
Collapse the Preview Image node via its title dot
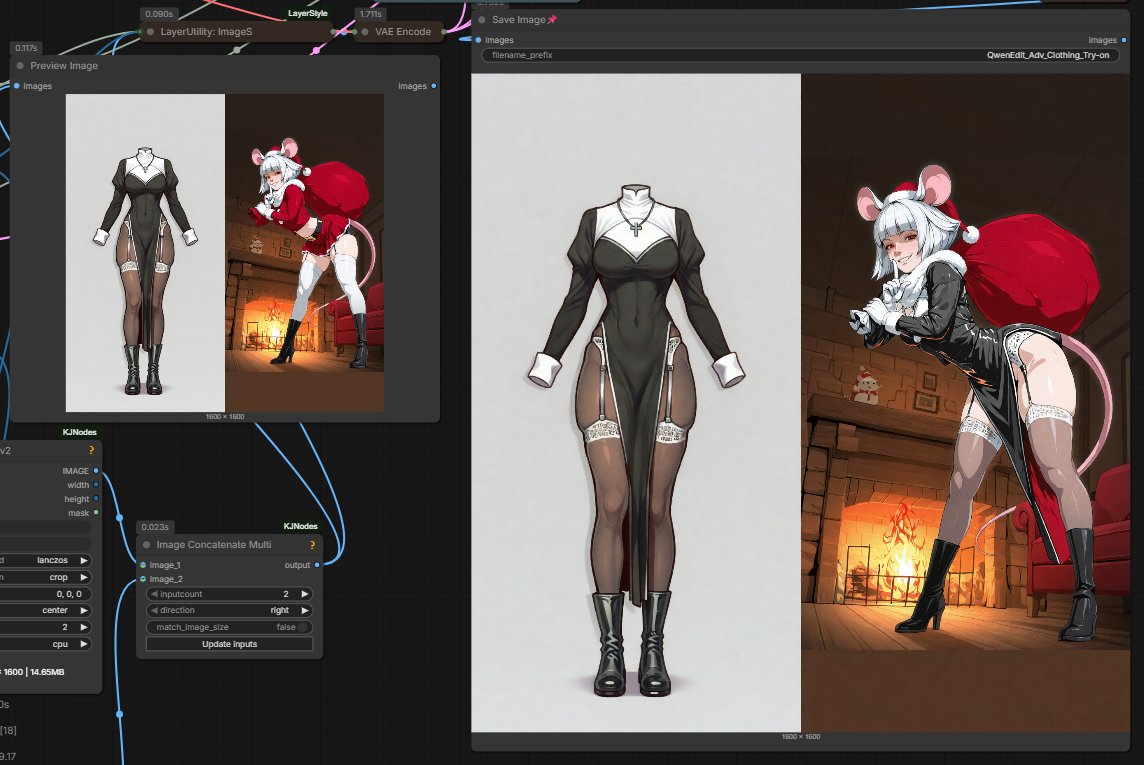click(x=20, y=66)
